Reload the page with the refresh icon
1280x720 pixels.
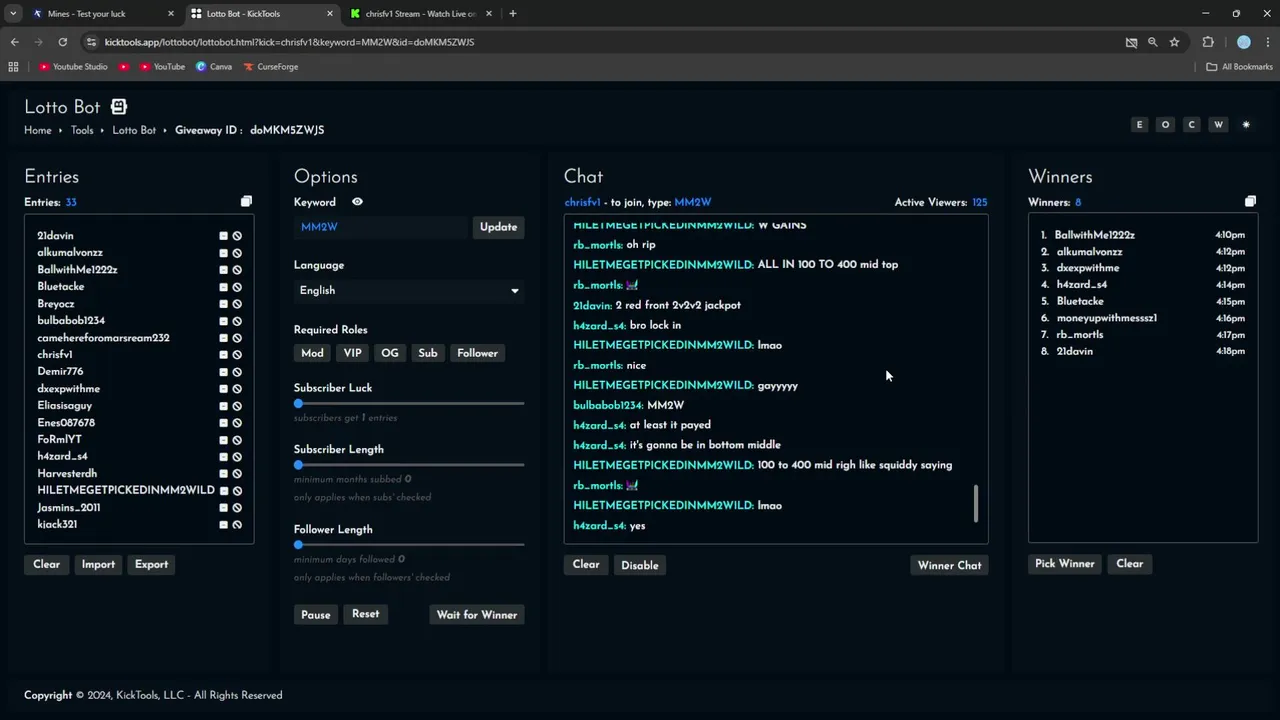coord(62,42)
